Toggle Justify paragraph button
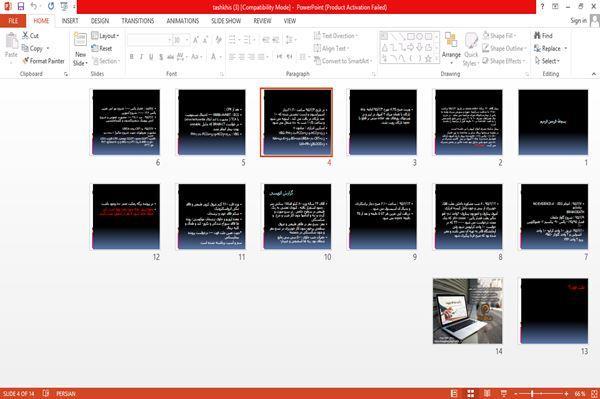 [262, 57]
